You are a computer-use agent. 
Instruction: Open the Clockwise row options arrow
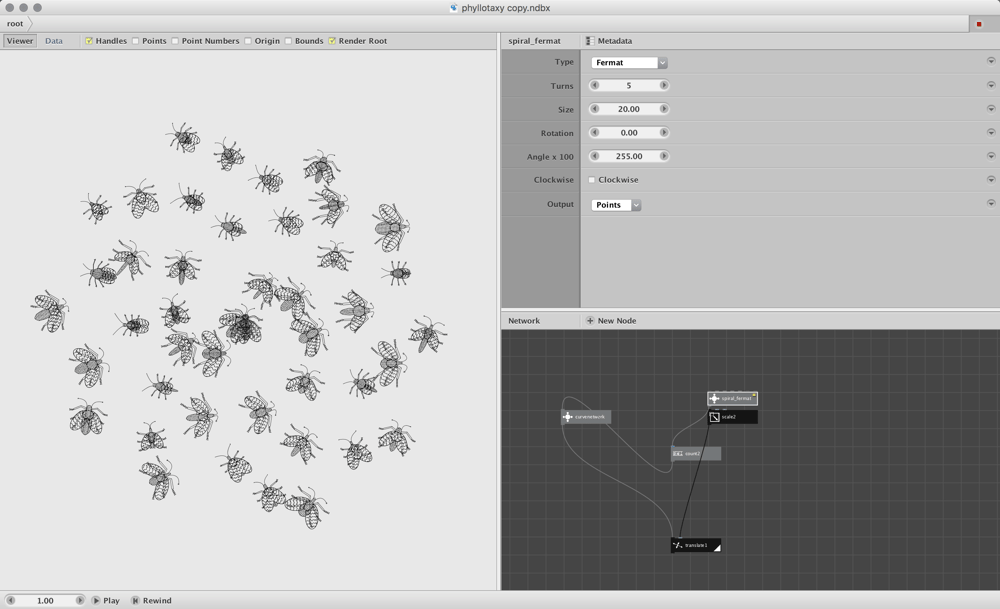coord(991,179)
